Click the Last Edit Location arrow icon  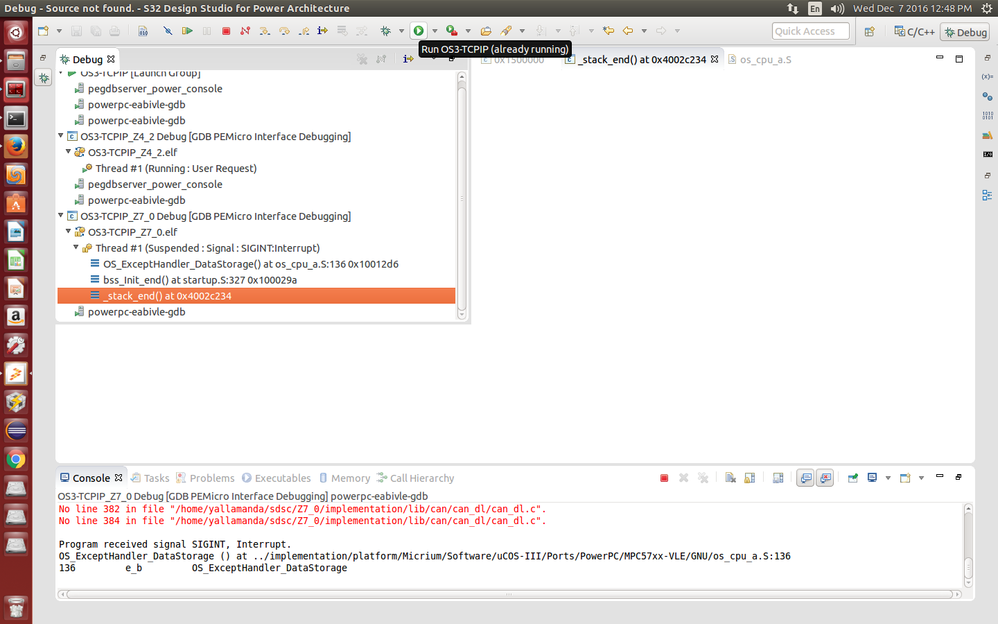coord(608,31)
